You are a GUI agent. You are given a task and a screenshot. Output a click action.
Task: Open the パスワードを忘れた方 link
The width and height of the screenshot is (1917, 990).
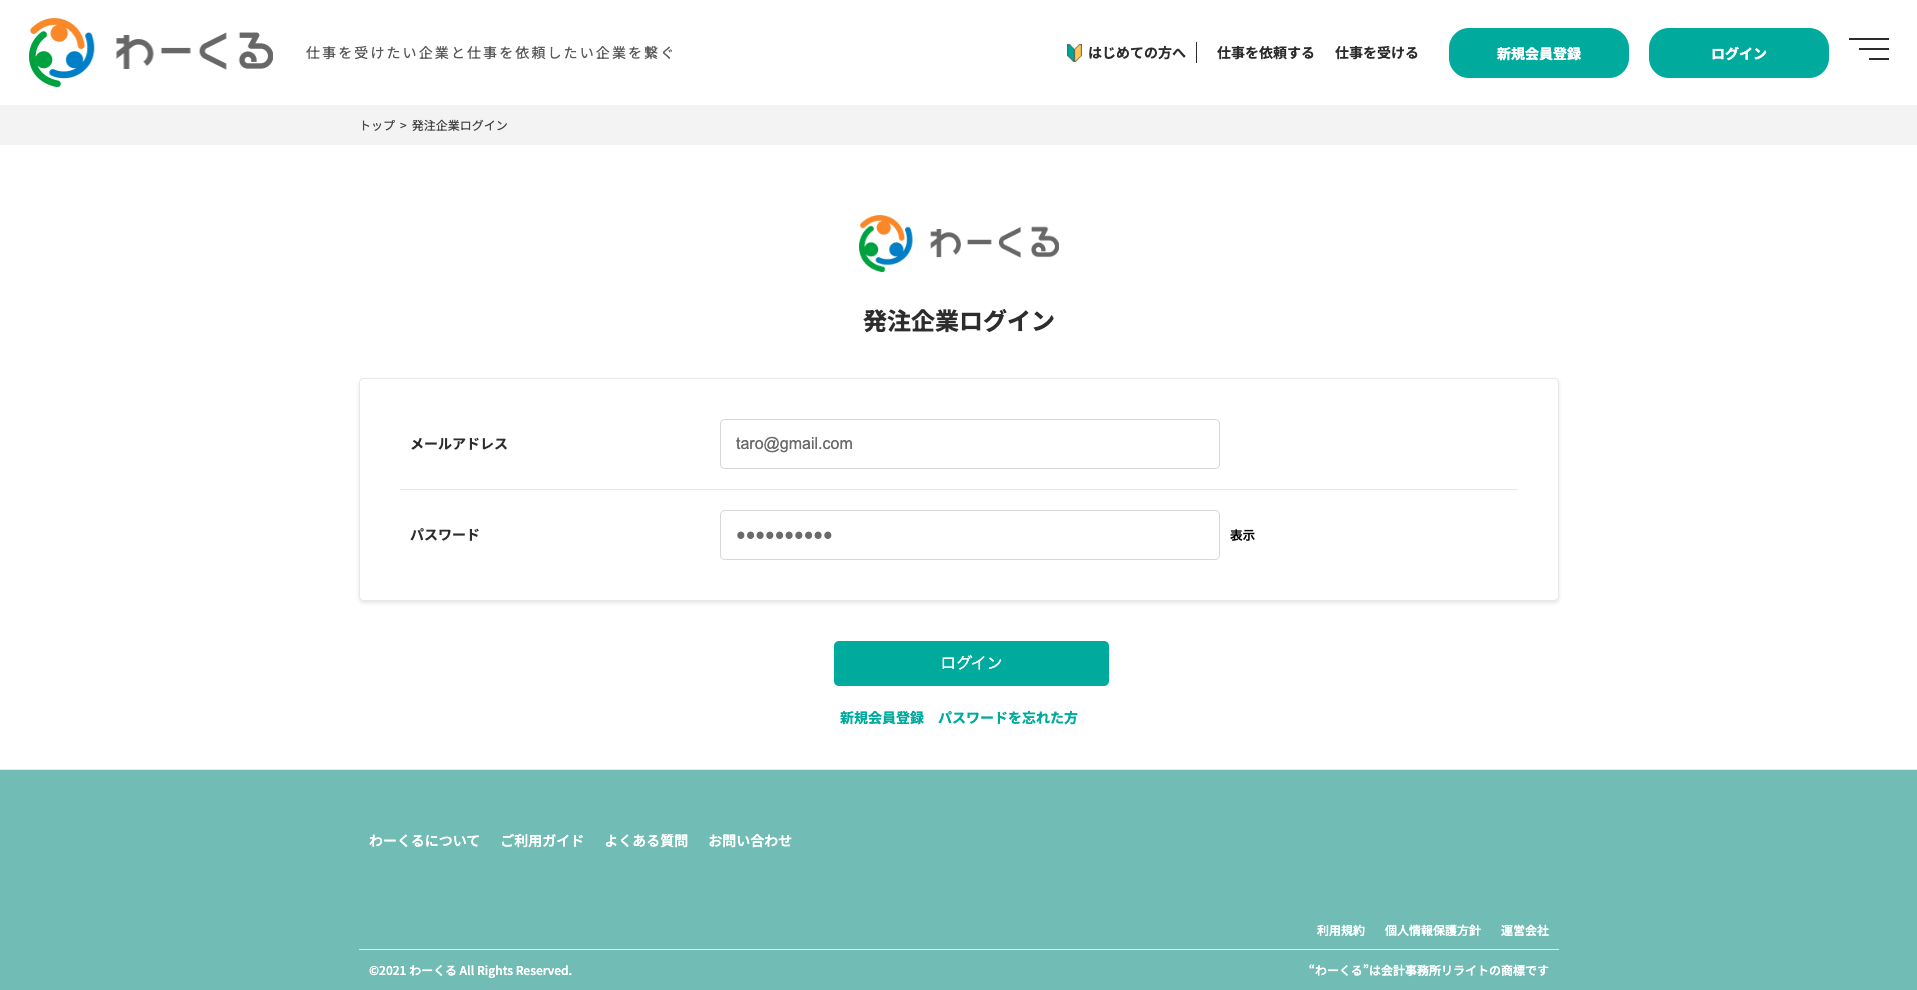point(1007,718)
